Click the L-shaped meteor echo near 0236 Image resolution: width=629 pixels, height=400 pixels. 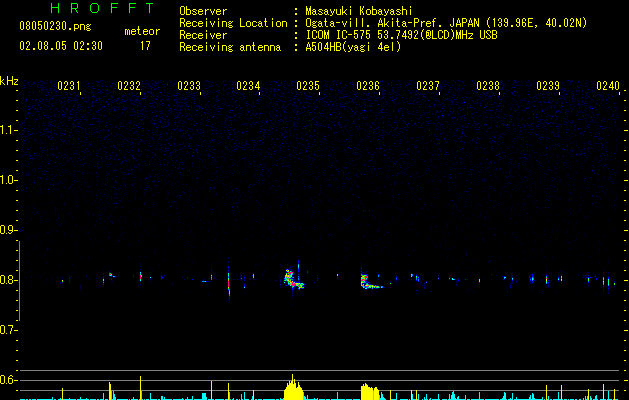pyautogui.click(x=371, y=282)
